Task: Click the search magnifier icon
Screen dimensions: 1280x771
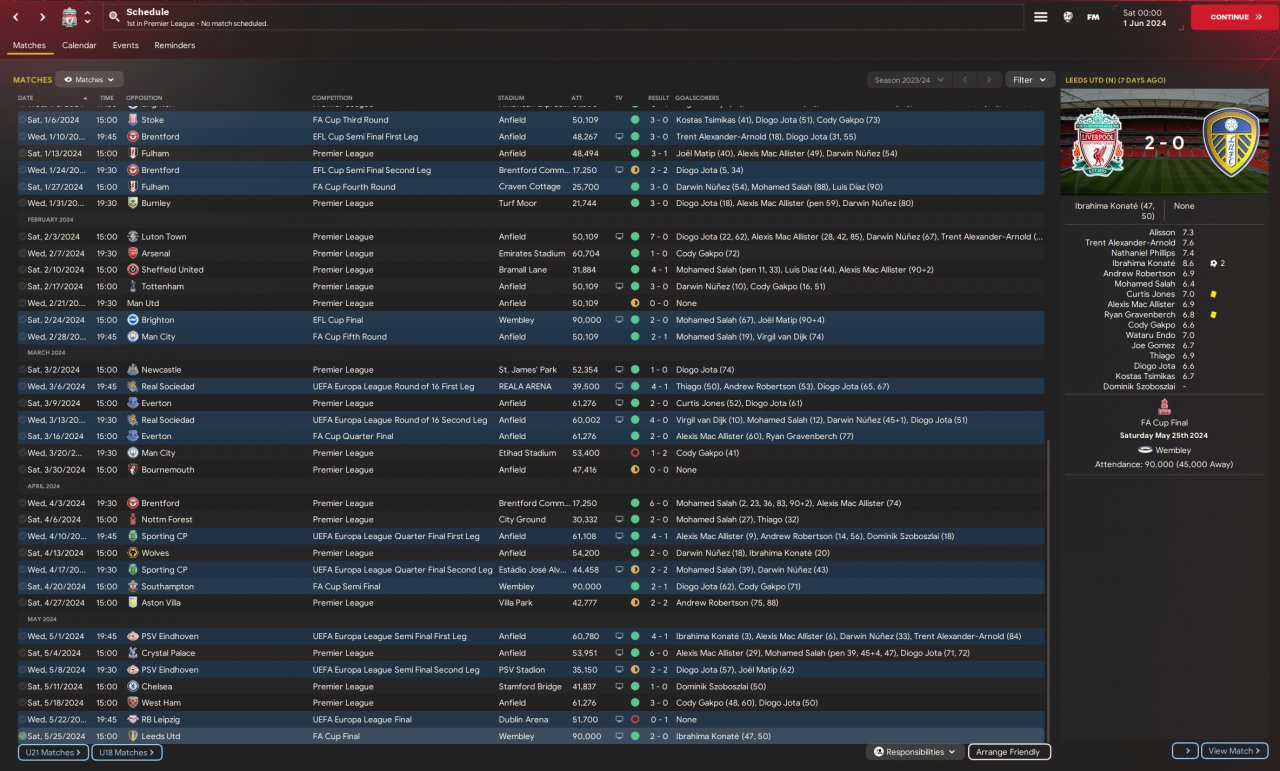Action: [114, 17]
